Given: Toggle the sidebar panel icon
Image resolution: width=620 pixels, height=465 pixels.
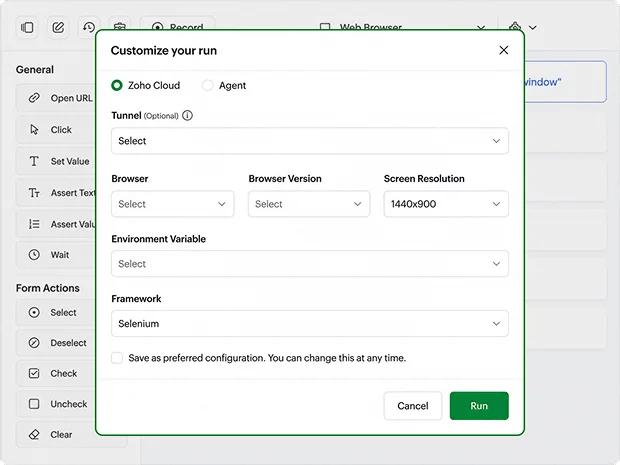Looking at the screenshot, I should pyautogui.click(x=27, y=27).
